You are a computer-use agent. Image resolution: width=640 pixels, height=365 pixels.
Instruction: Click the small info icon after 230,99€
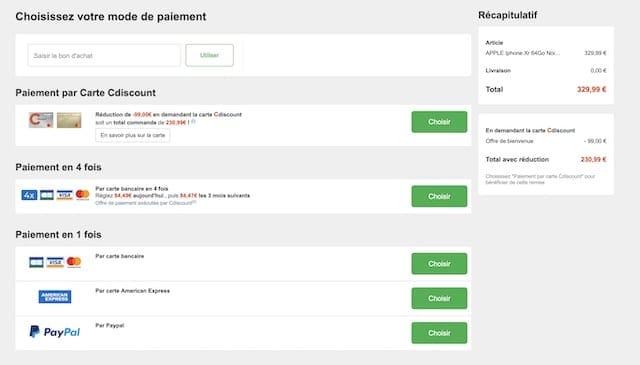(x=193, y=122)
